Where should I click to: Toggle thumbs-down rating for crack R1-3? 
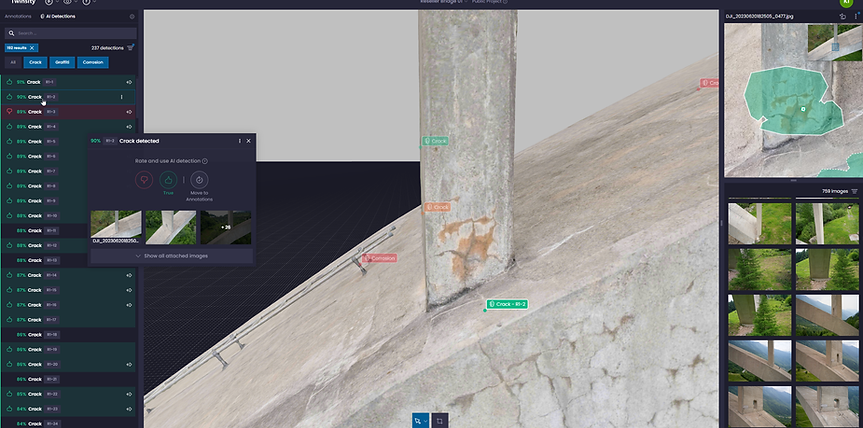pyautogui.click(x=9, y=112)
